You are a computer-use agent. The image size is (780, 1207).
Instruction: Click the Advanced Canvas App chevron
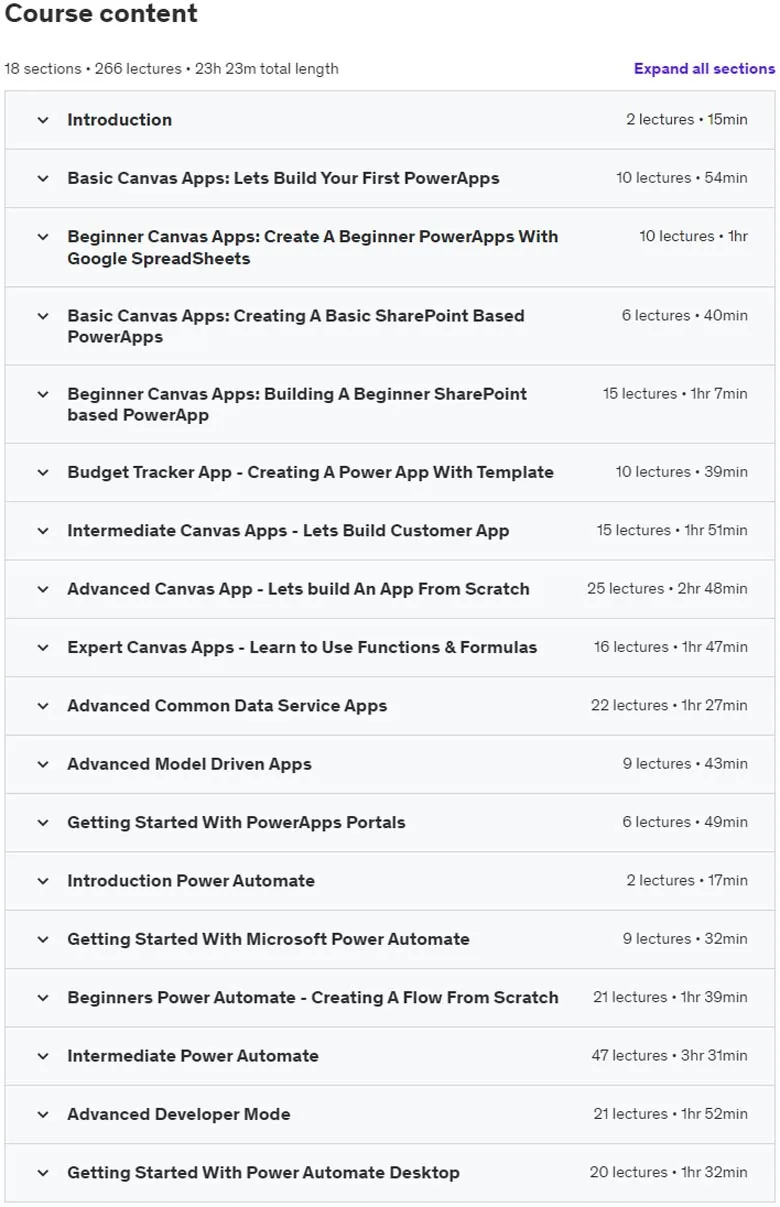43,589
